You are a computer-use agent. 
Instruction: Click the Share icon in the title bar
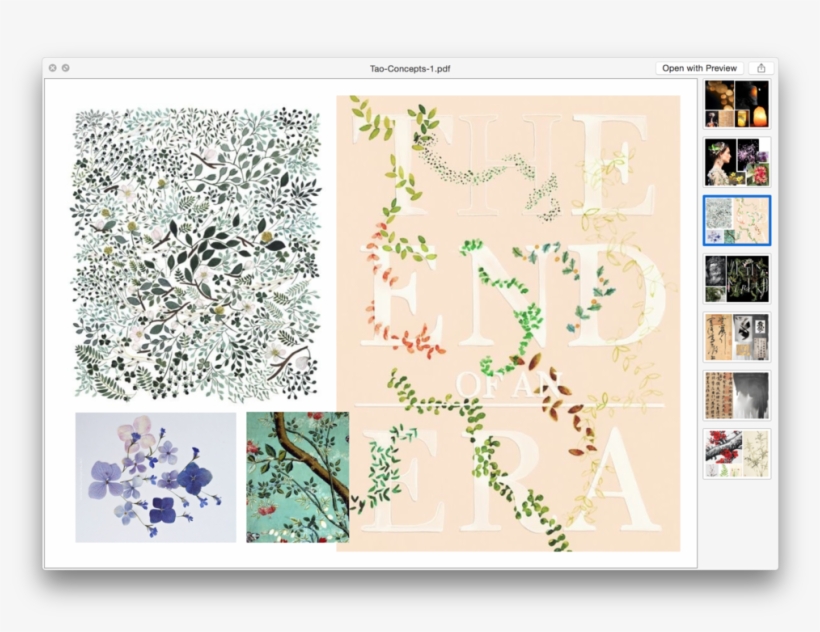(761, 68)
